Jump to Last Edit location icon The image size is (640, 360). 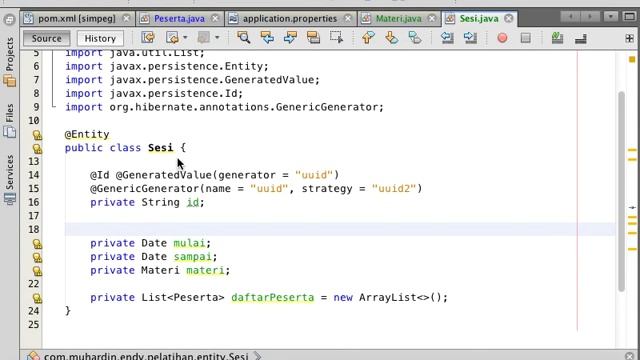coord(148,38)
